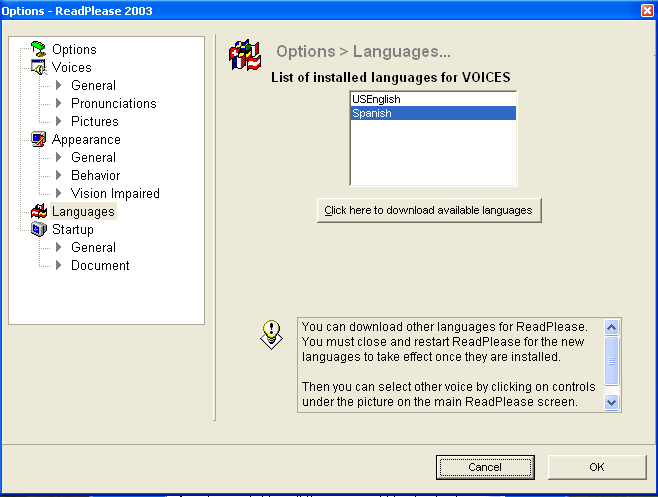The image size is (658, 497).
Task: Open General arrow under Voices
Action: tap(59, 85)
